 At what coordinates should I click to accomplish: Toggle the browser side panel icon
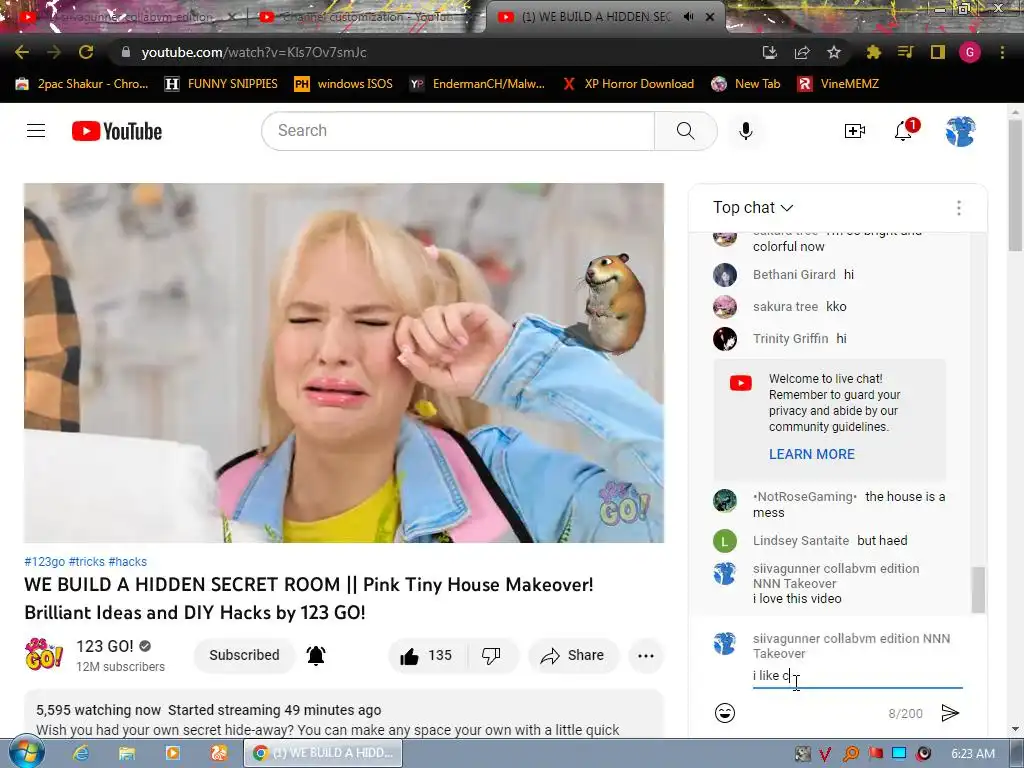pos(937,52)
